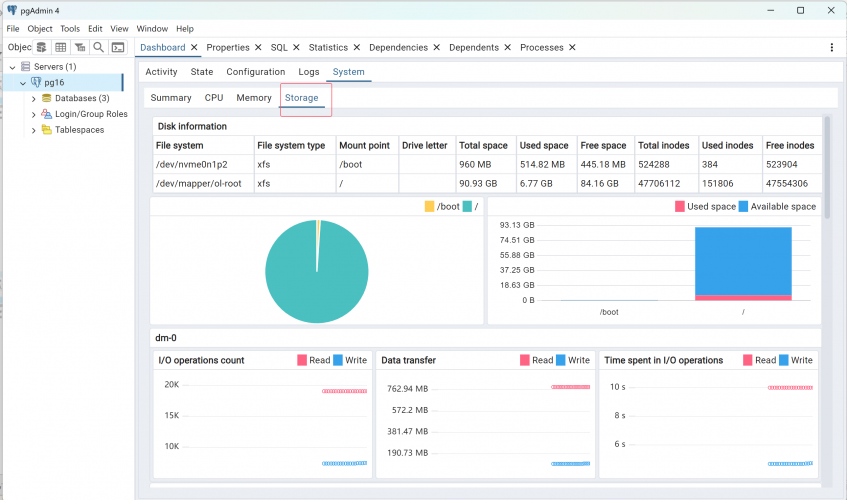This screenshot has width=847, height=500.
Task: Close the Statistics tab
Action: point(357,48)
